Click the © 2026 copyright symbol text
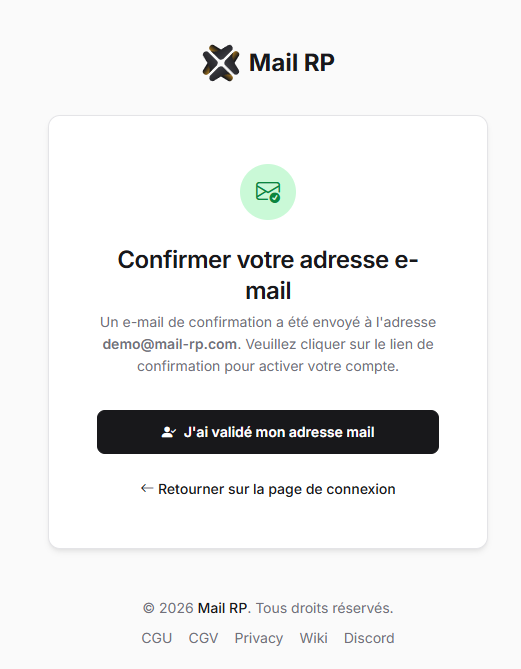This screenshot has width=521, height=669. pos(168,608)
